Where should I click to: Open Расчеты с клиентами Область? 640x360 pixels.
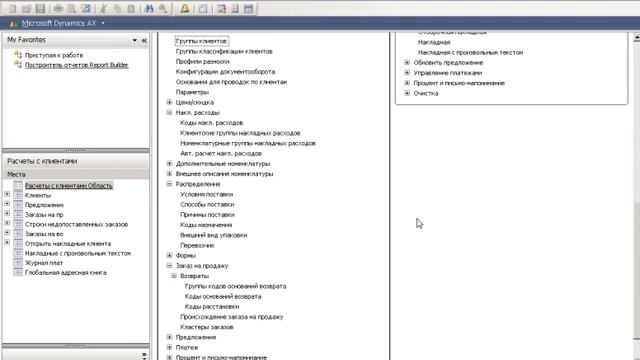click(69, 186)
